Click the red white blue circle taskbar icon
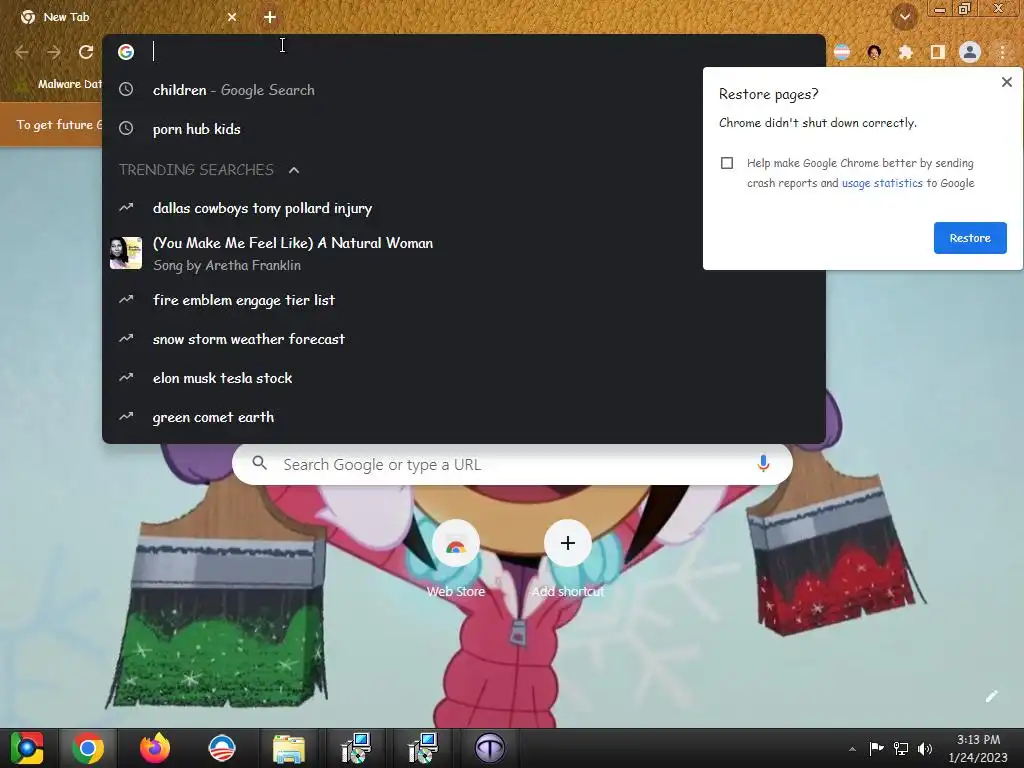The width and height of the screenshot is (1024, 768). [221, 748]
